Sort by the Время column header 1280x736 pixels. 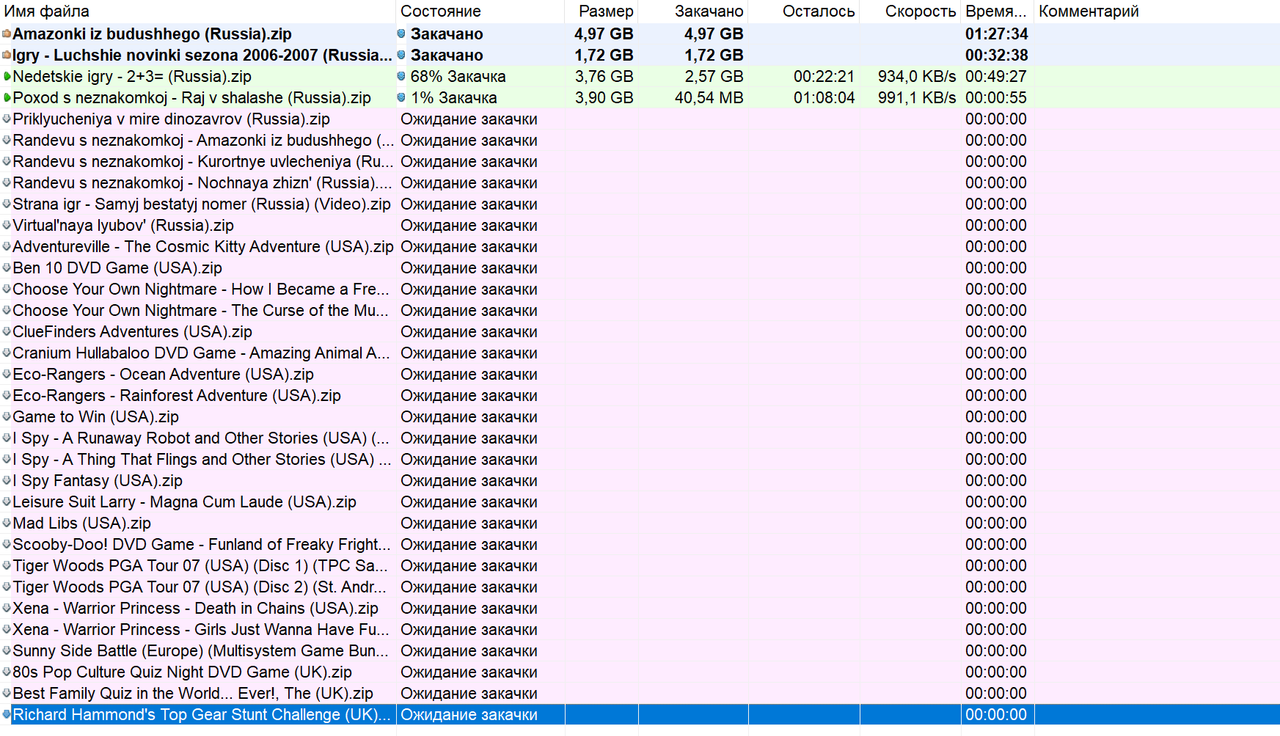point(997,11)
